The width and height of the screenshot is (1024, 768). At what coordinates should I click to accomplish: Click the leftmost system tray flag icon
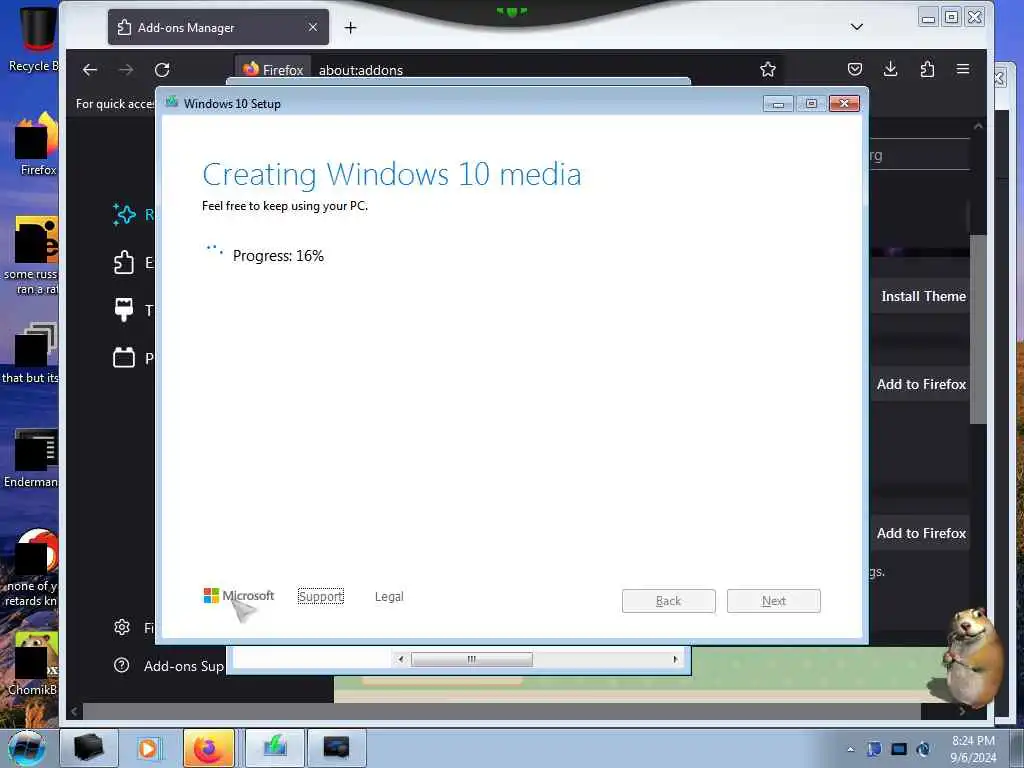pos(874,749)
